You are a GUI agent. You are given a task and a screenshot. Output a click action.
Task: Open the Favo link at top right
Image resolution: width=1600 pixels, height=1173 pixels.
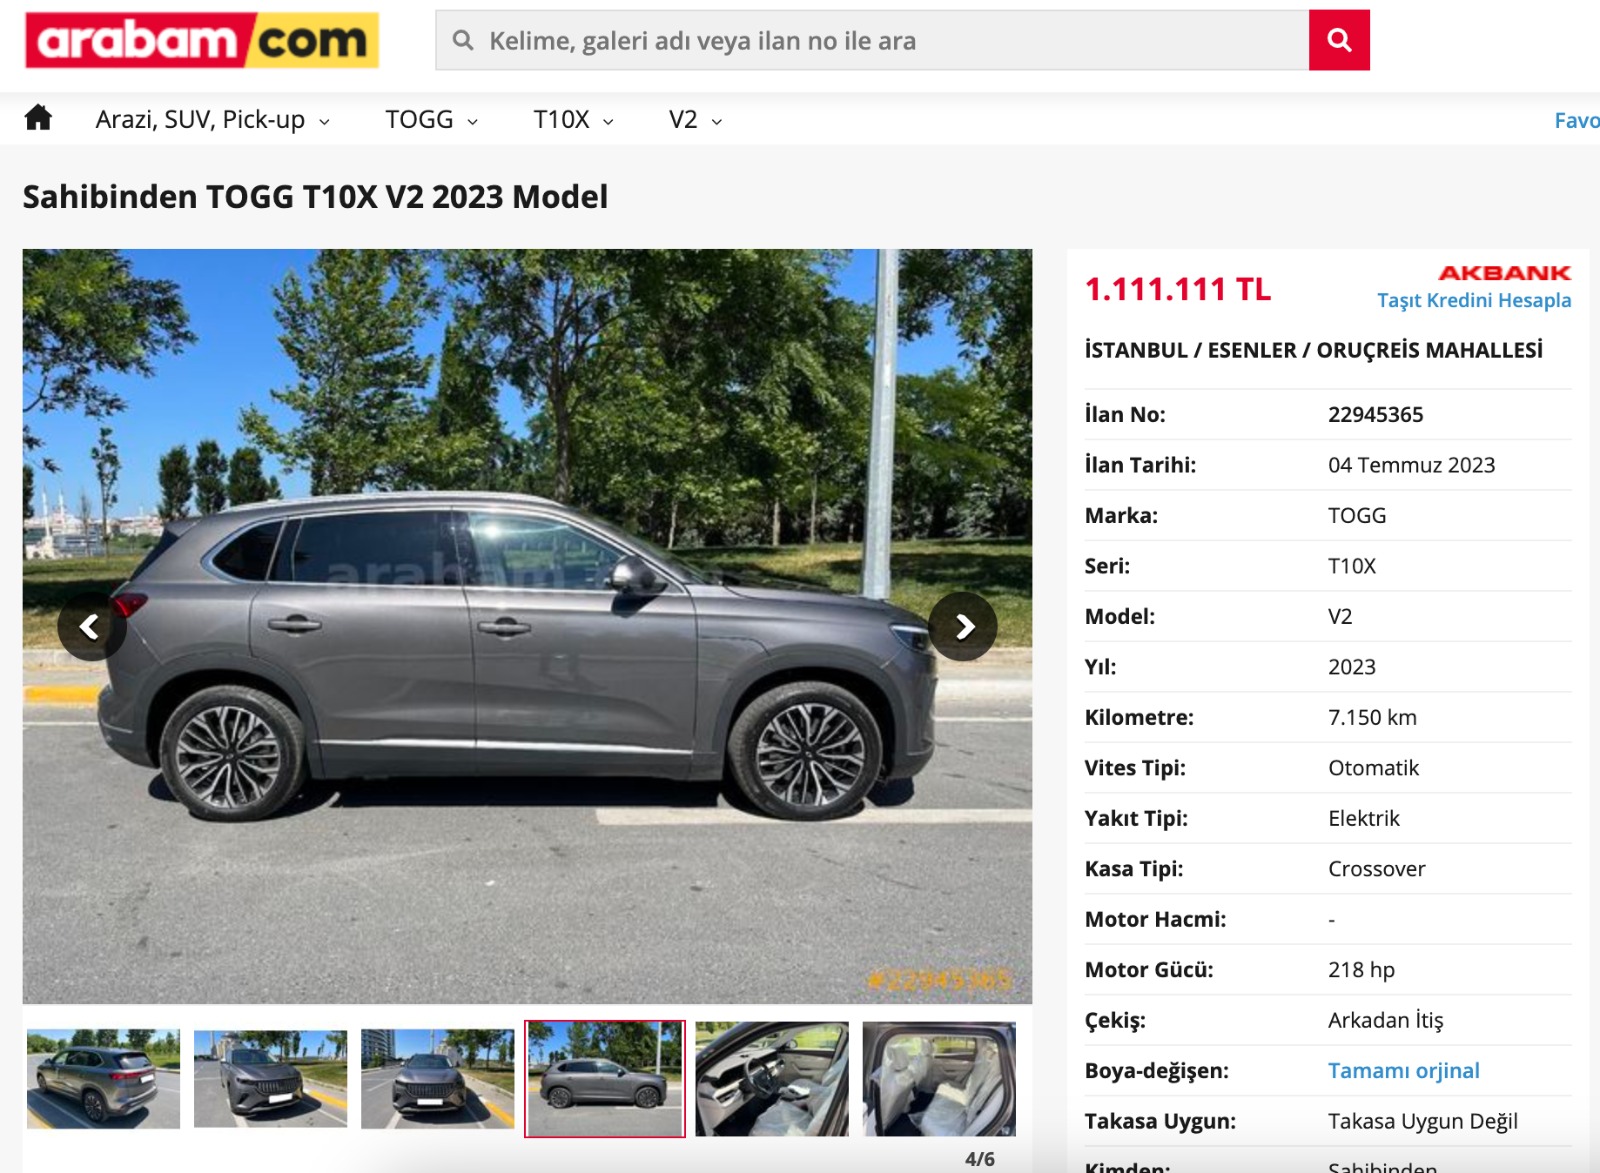pos(1577,120)
